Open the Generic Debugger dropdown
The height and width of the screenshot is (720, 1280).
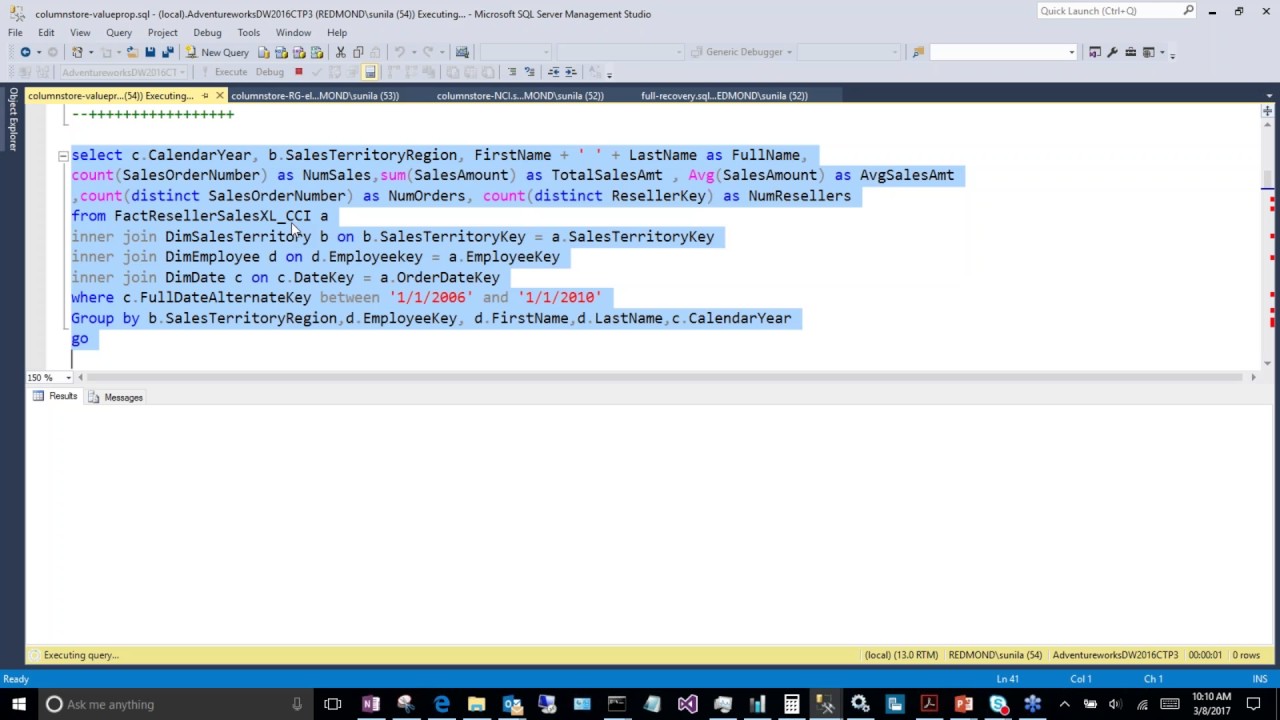[x=789, y=52]
